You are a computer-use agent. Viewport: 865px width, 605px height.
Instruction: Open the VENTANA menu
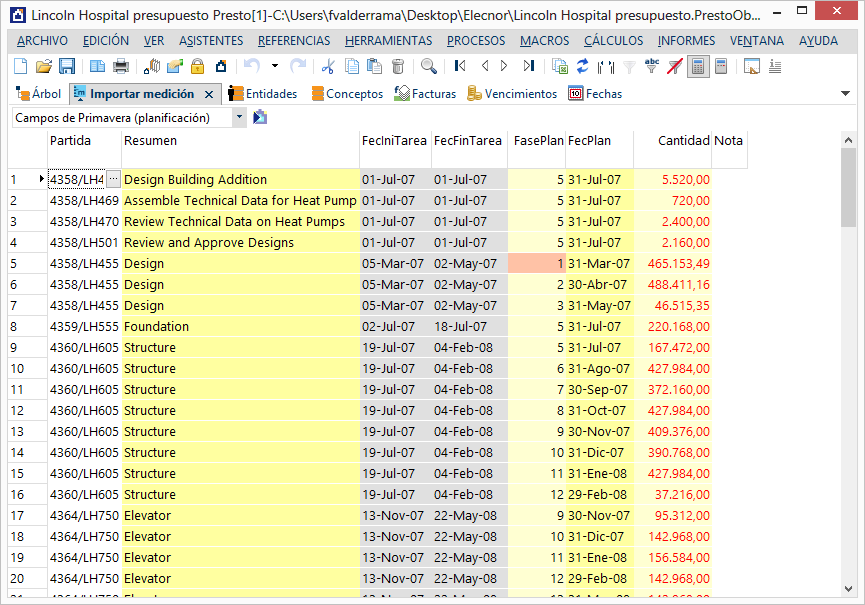[757, 41]
